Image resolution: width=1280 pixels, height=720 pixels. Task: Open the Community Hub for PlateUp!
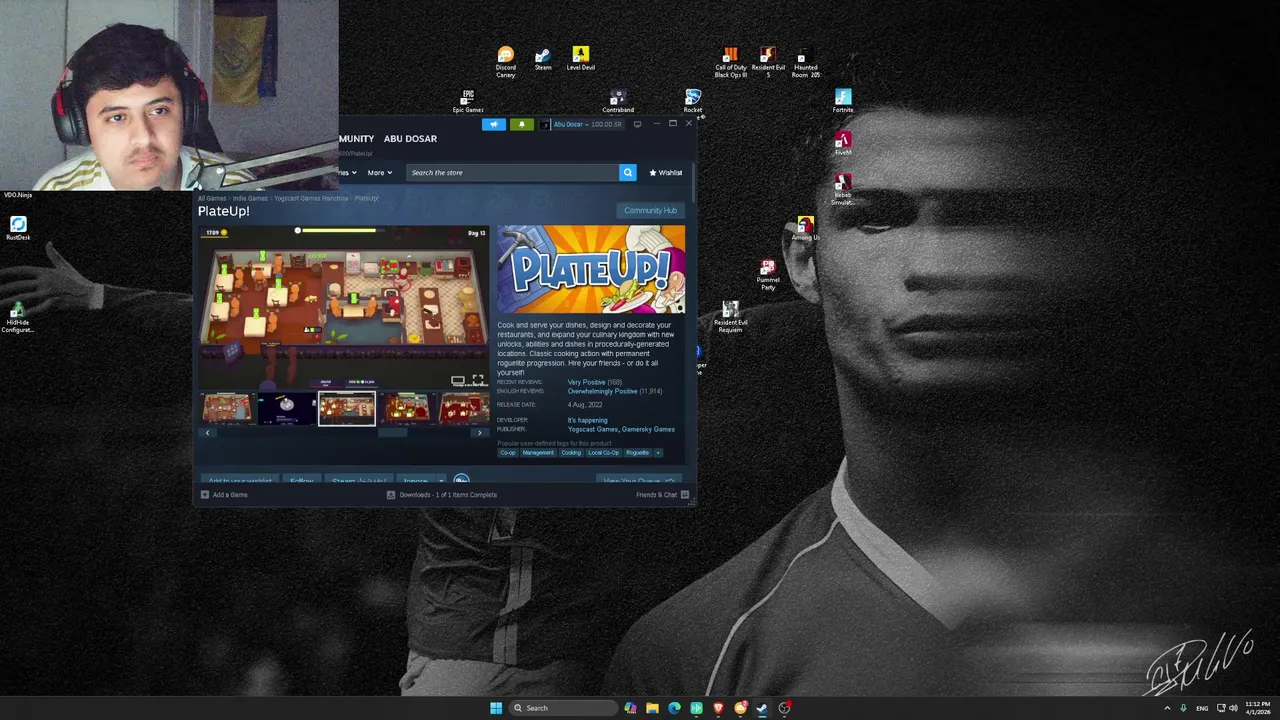(650, 210)
